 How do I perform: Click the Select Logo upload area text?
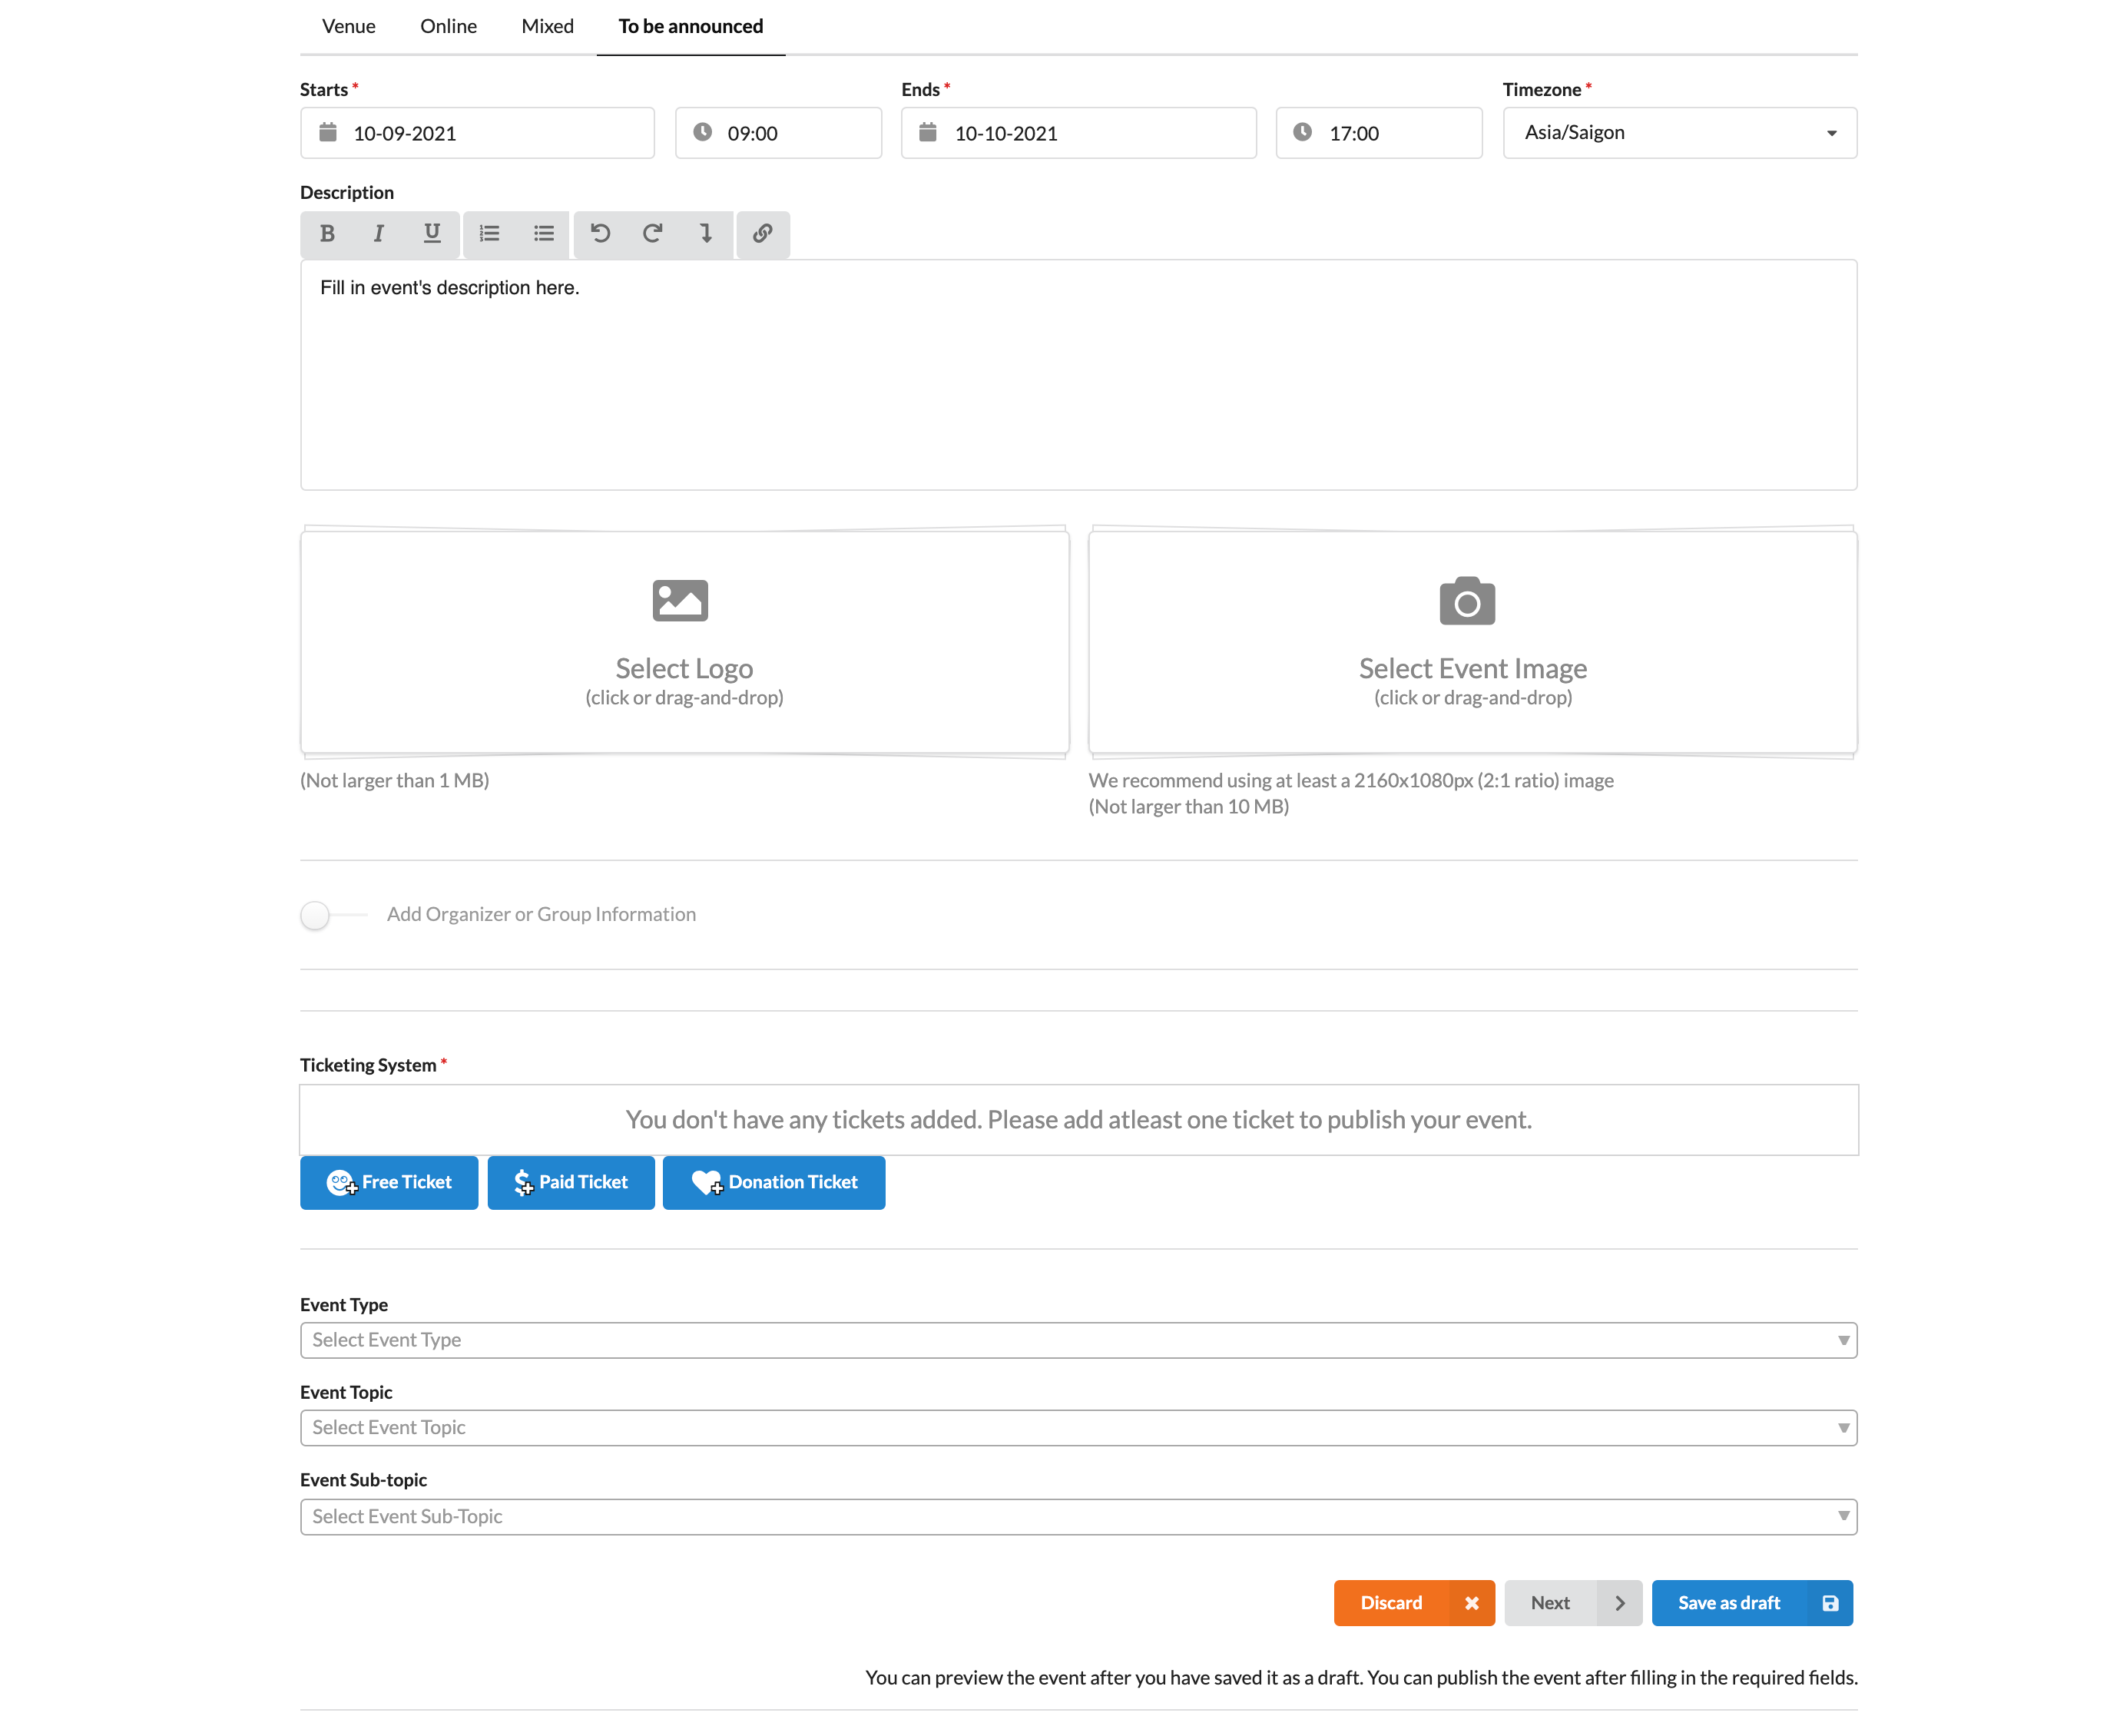tap(684, 669)
